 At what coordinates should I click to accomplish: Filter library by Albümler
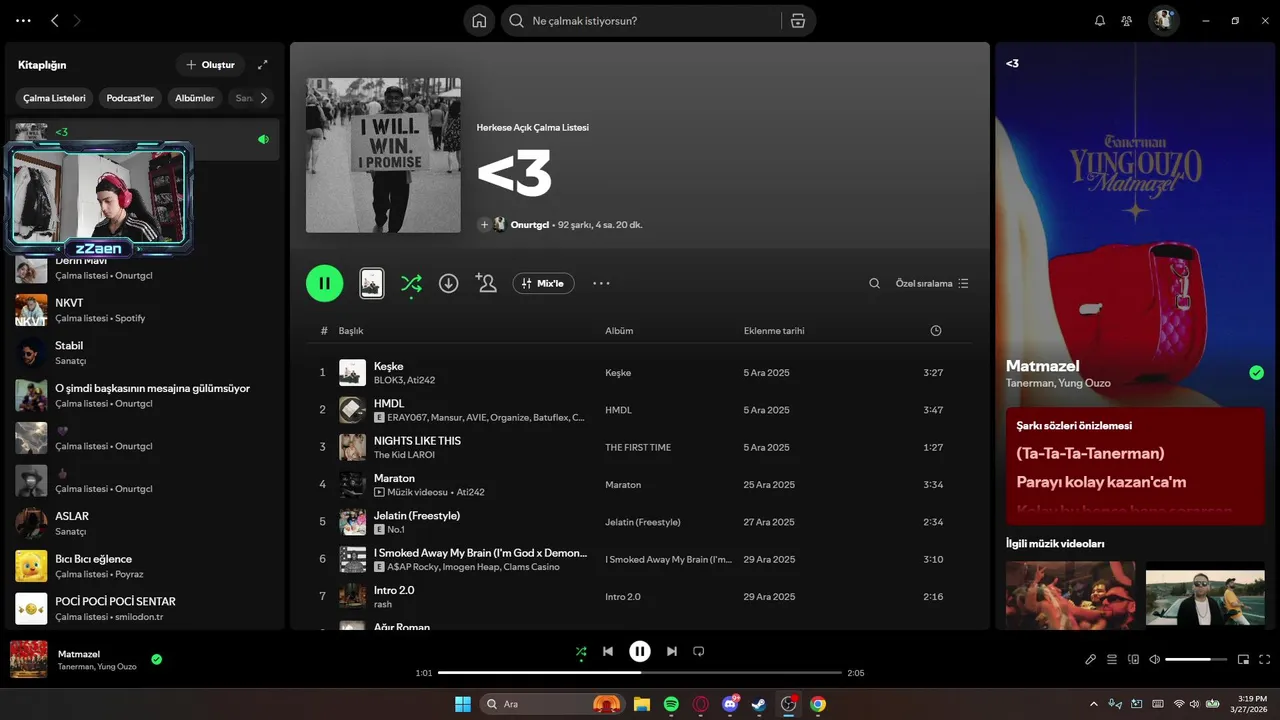tap(195, 98)
